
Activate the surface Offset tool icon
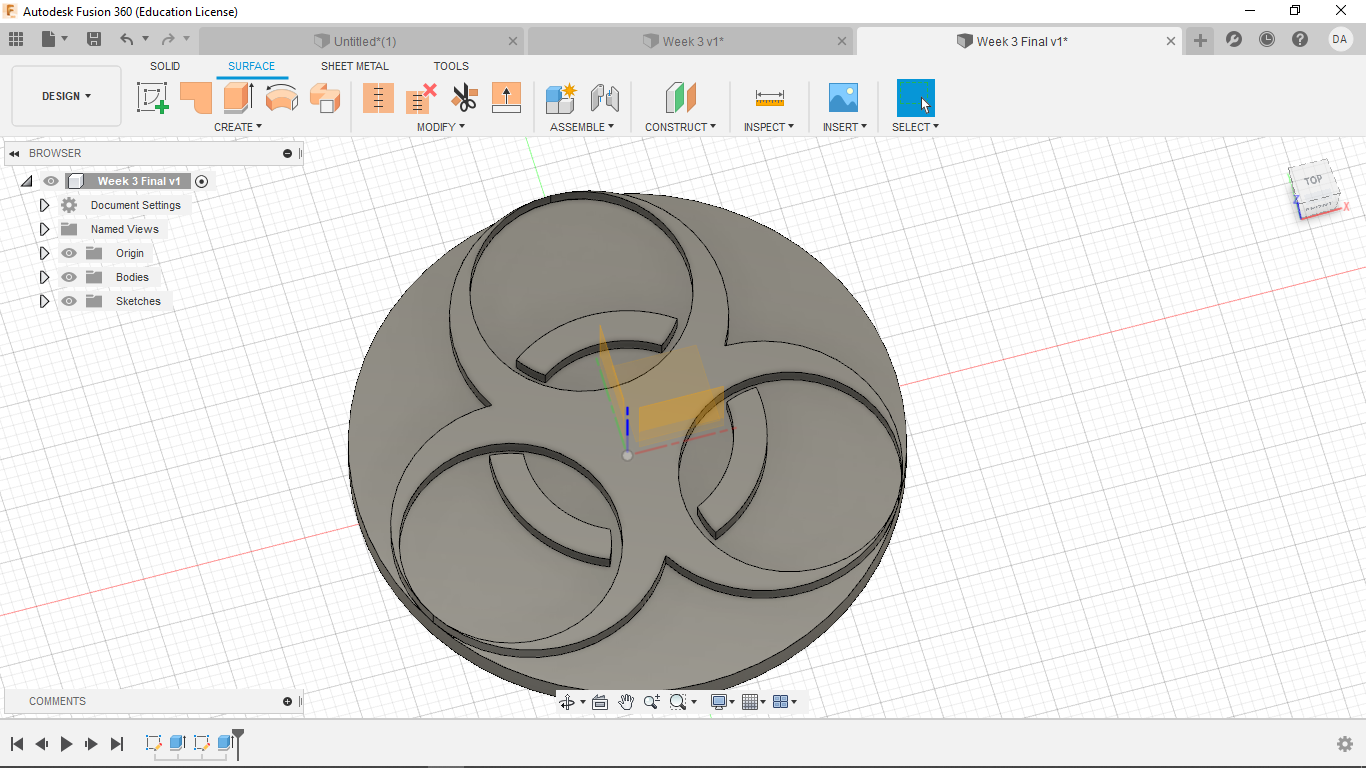click(x=325, y=98)
